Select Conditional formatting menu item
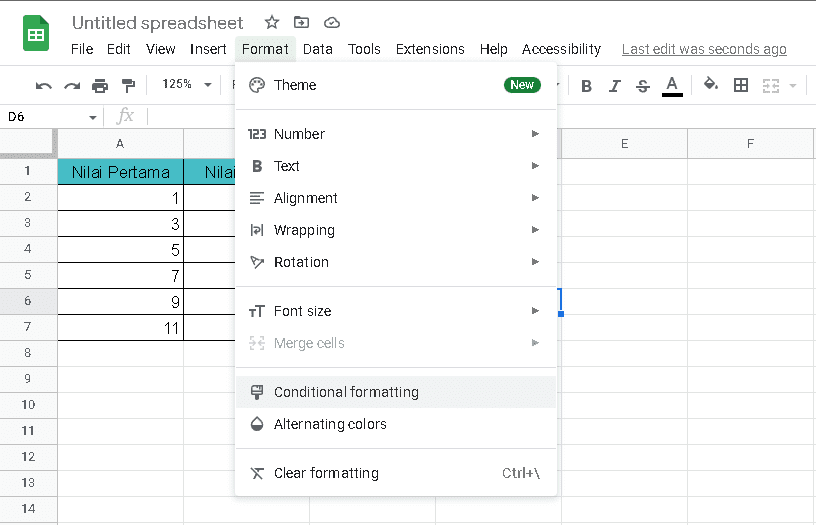 (396, 392)
